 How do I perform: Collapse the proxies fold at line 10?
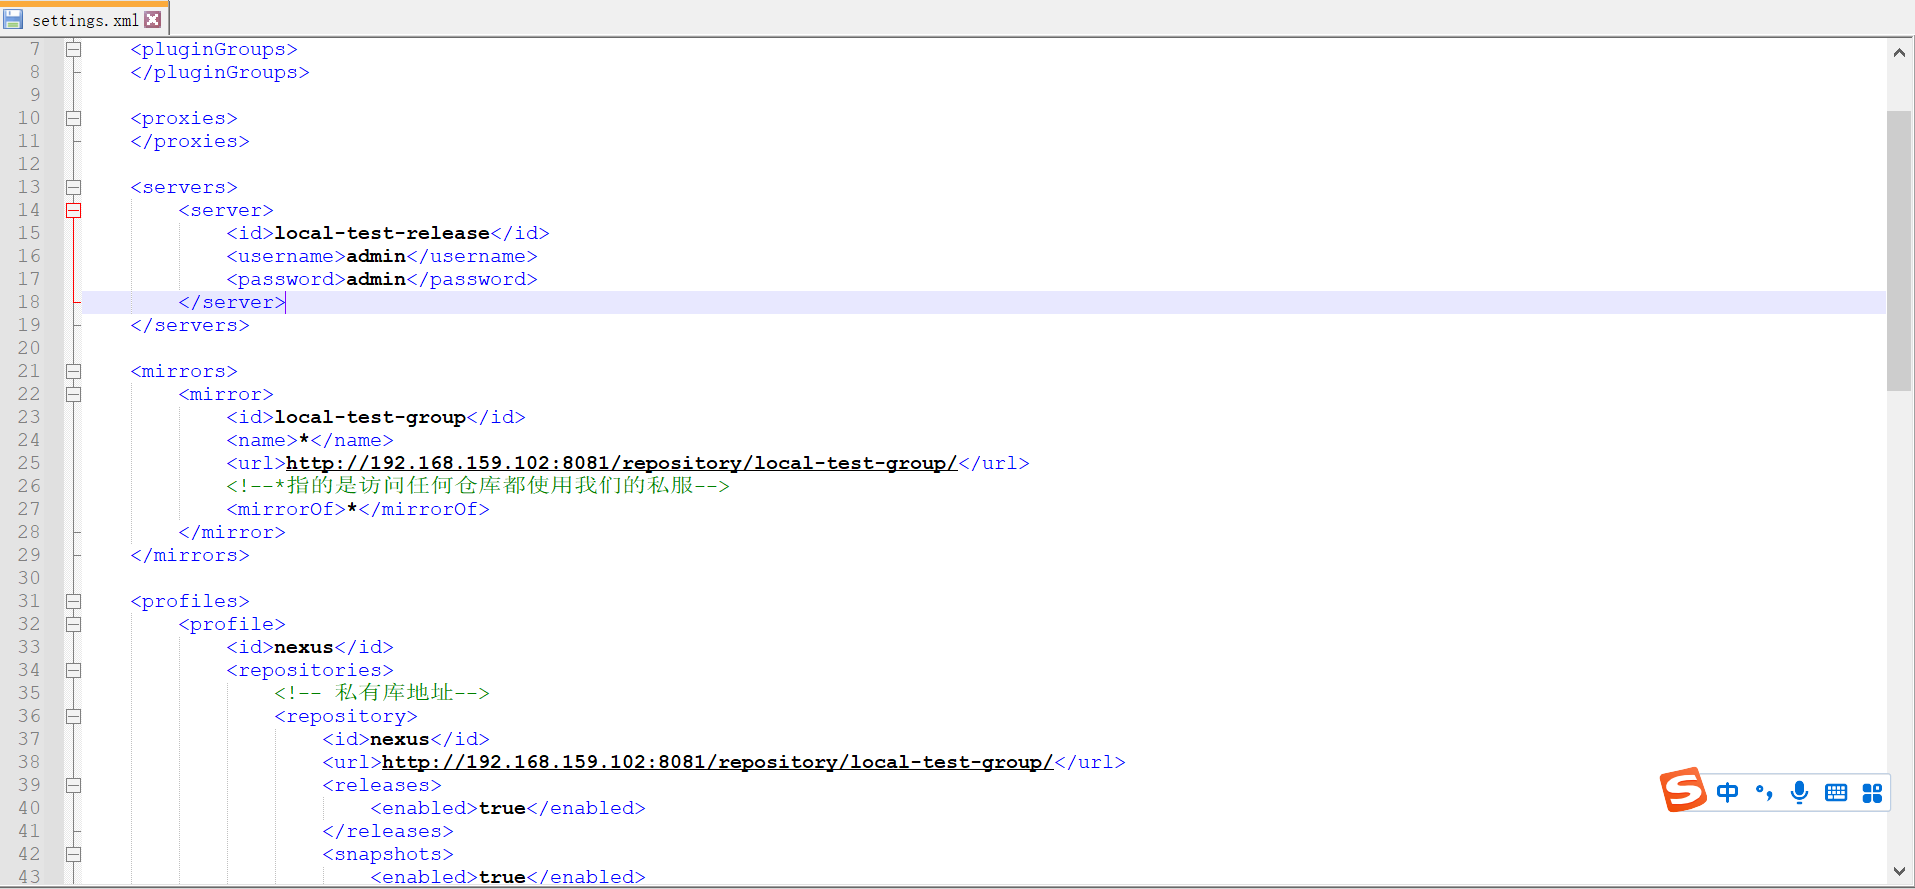[73, 118]
